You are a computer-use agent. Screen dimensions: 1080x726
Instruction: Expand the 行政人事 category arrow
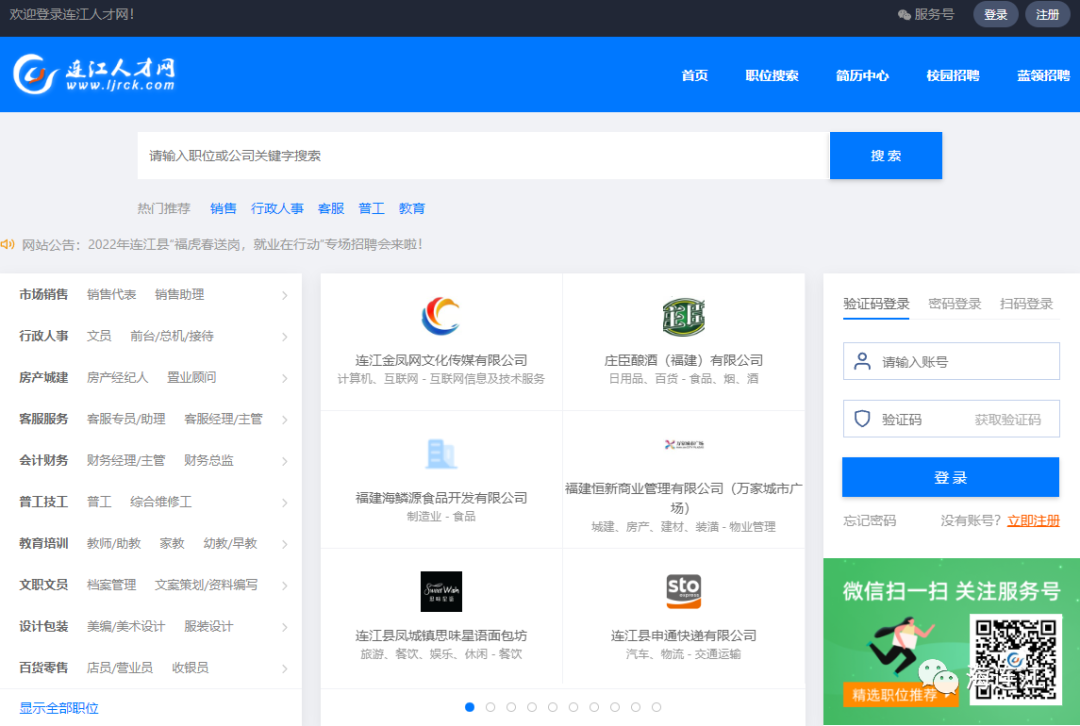click(x=284, y=337)
